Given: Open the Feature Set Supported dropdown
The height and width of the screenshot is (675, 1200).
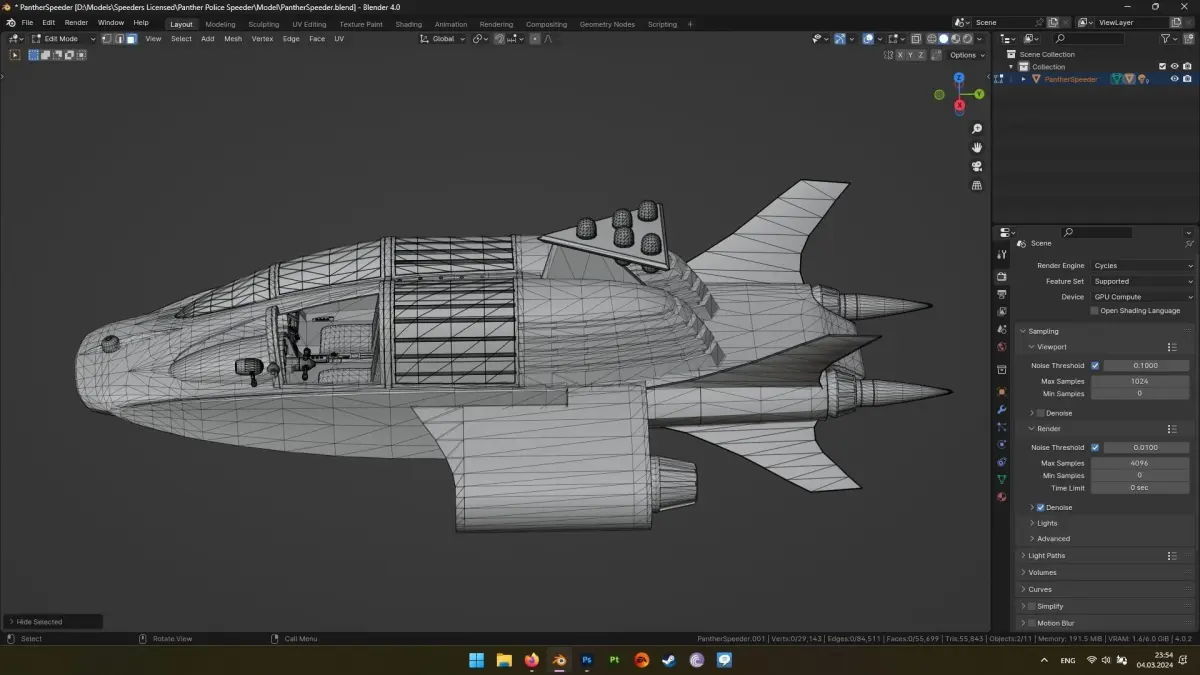Looking at the screenshot, I should tap(1142, 281).
